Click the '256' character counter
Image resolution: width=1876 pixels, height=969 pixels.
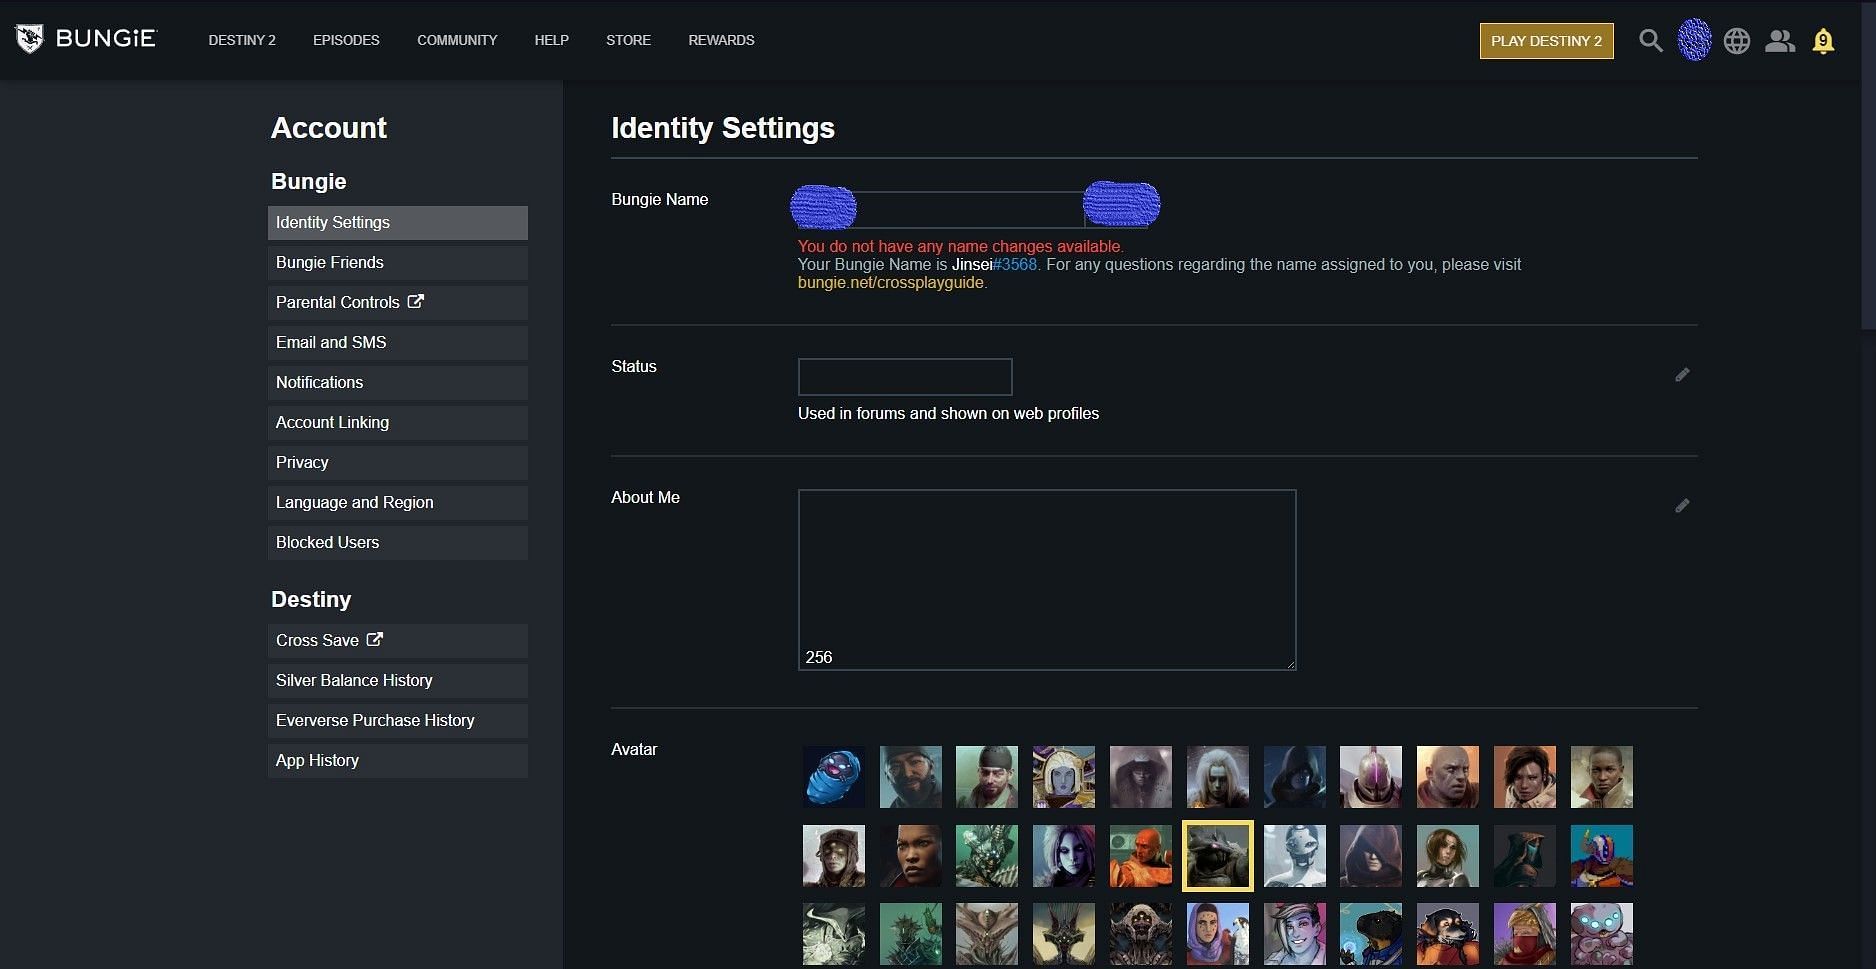(819, 657)
